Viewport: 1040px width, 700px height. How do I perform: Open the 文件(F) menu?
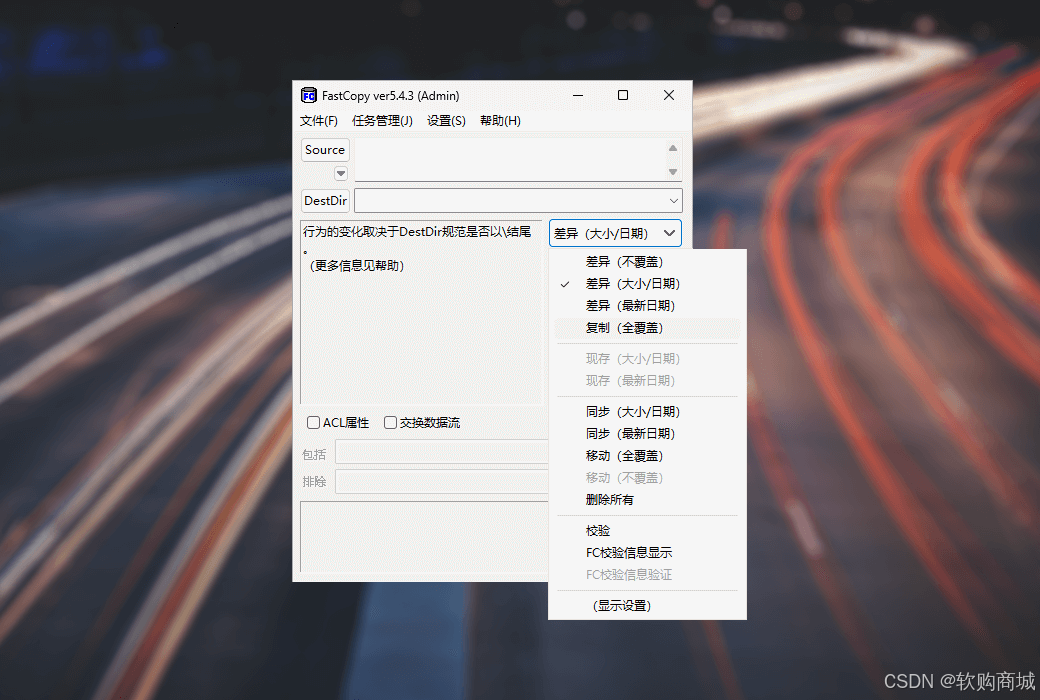318,120
